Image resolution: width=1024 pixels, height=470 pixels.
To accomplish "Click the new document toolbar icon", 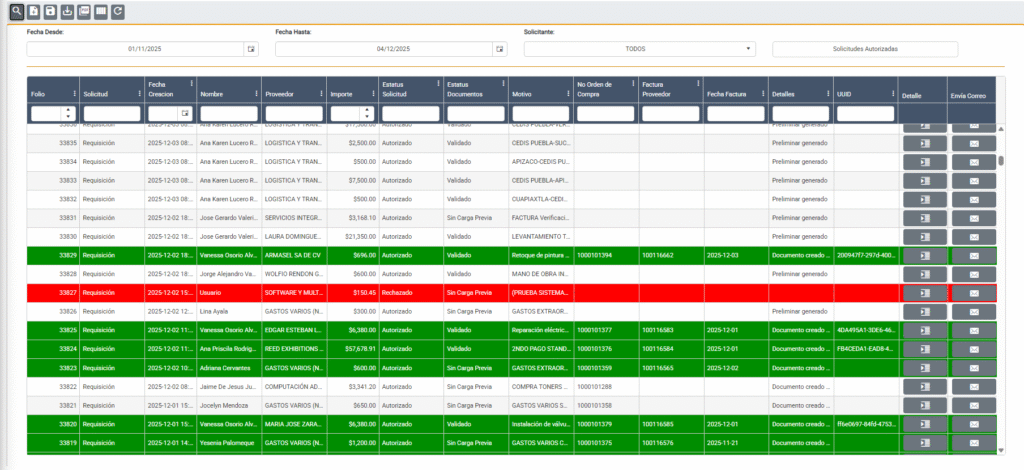I will (34, 11).
